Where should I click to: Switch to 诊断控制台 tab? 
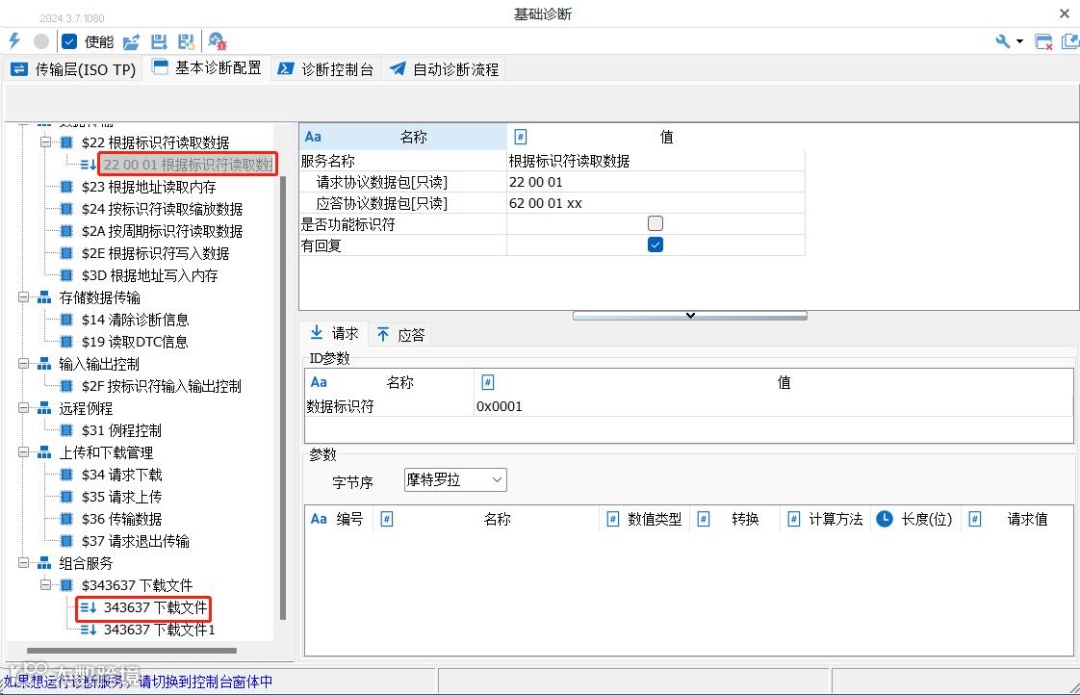[x=326, y=69]
